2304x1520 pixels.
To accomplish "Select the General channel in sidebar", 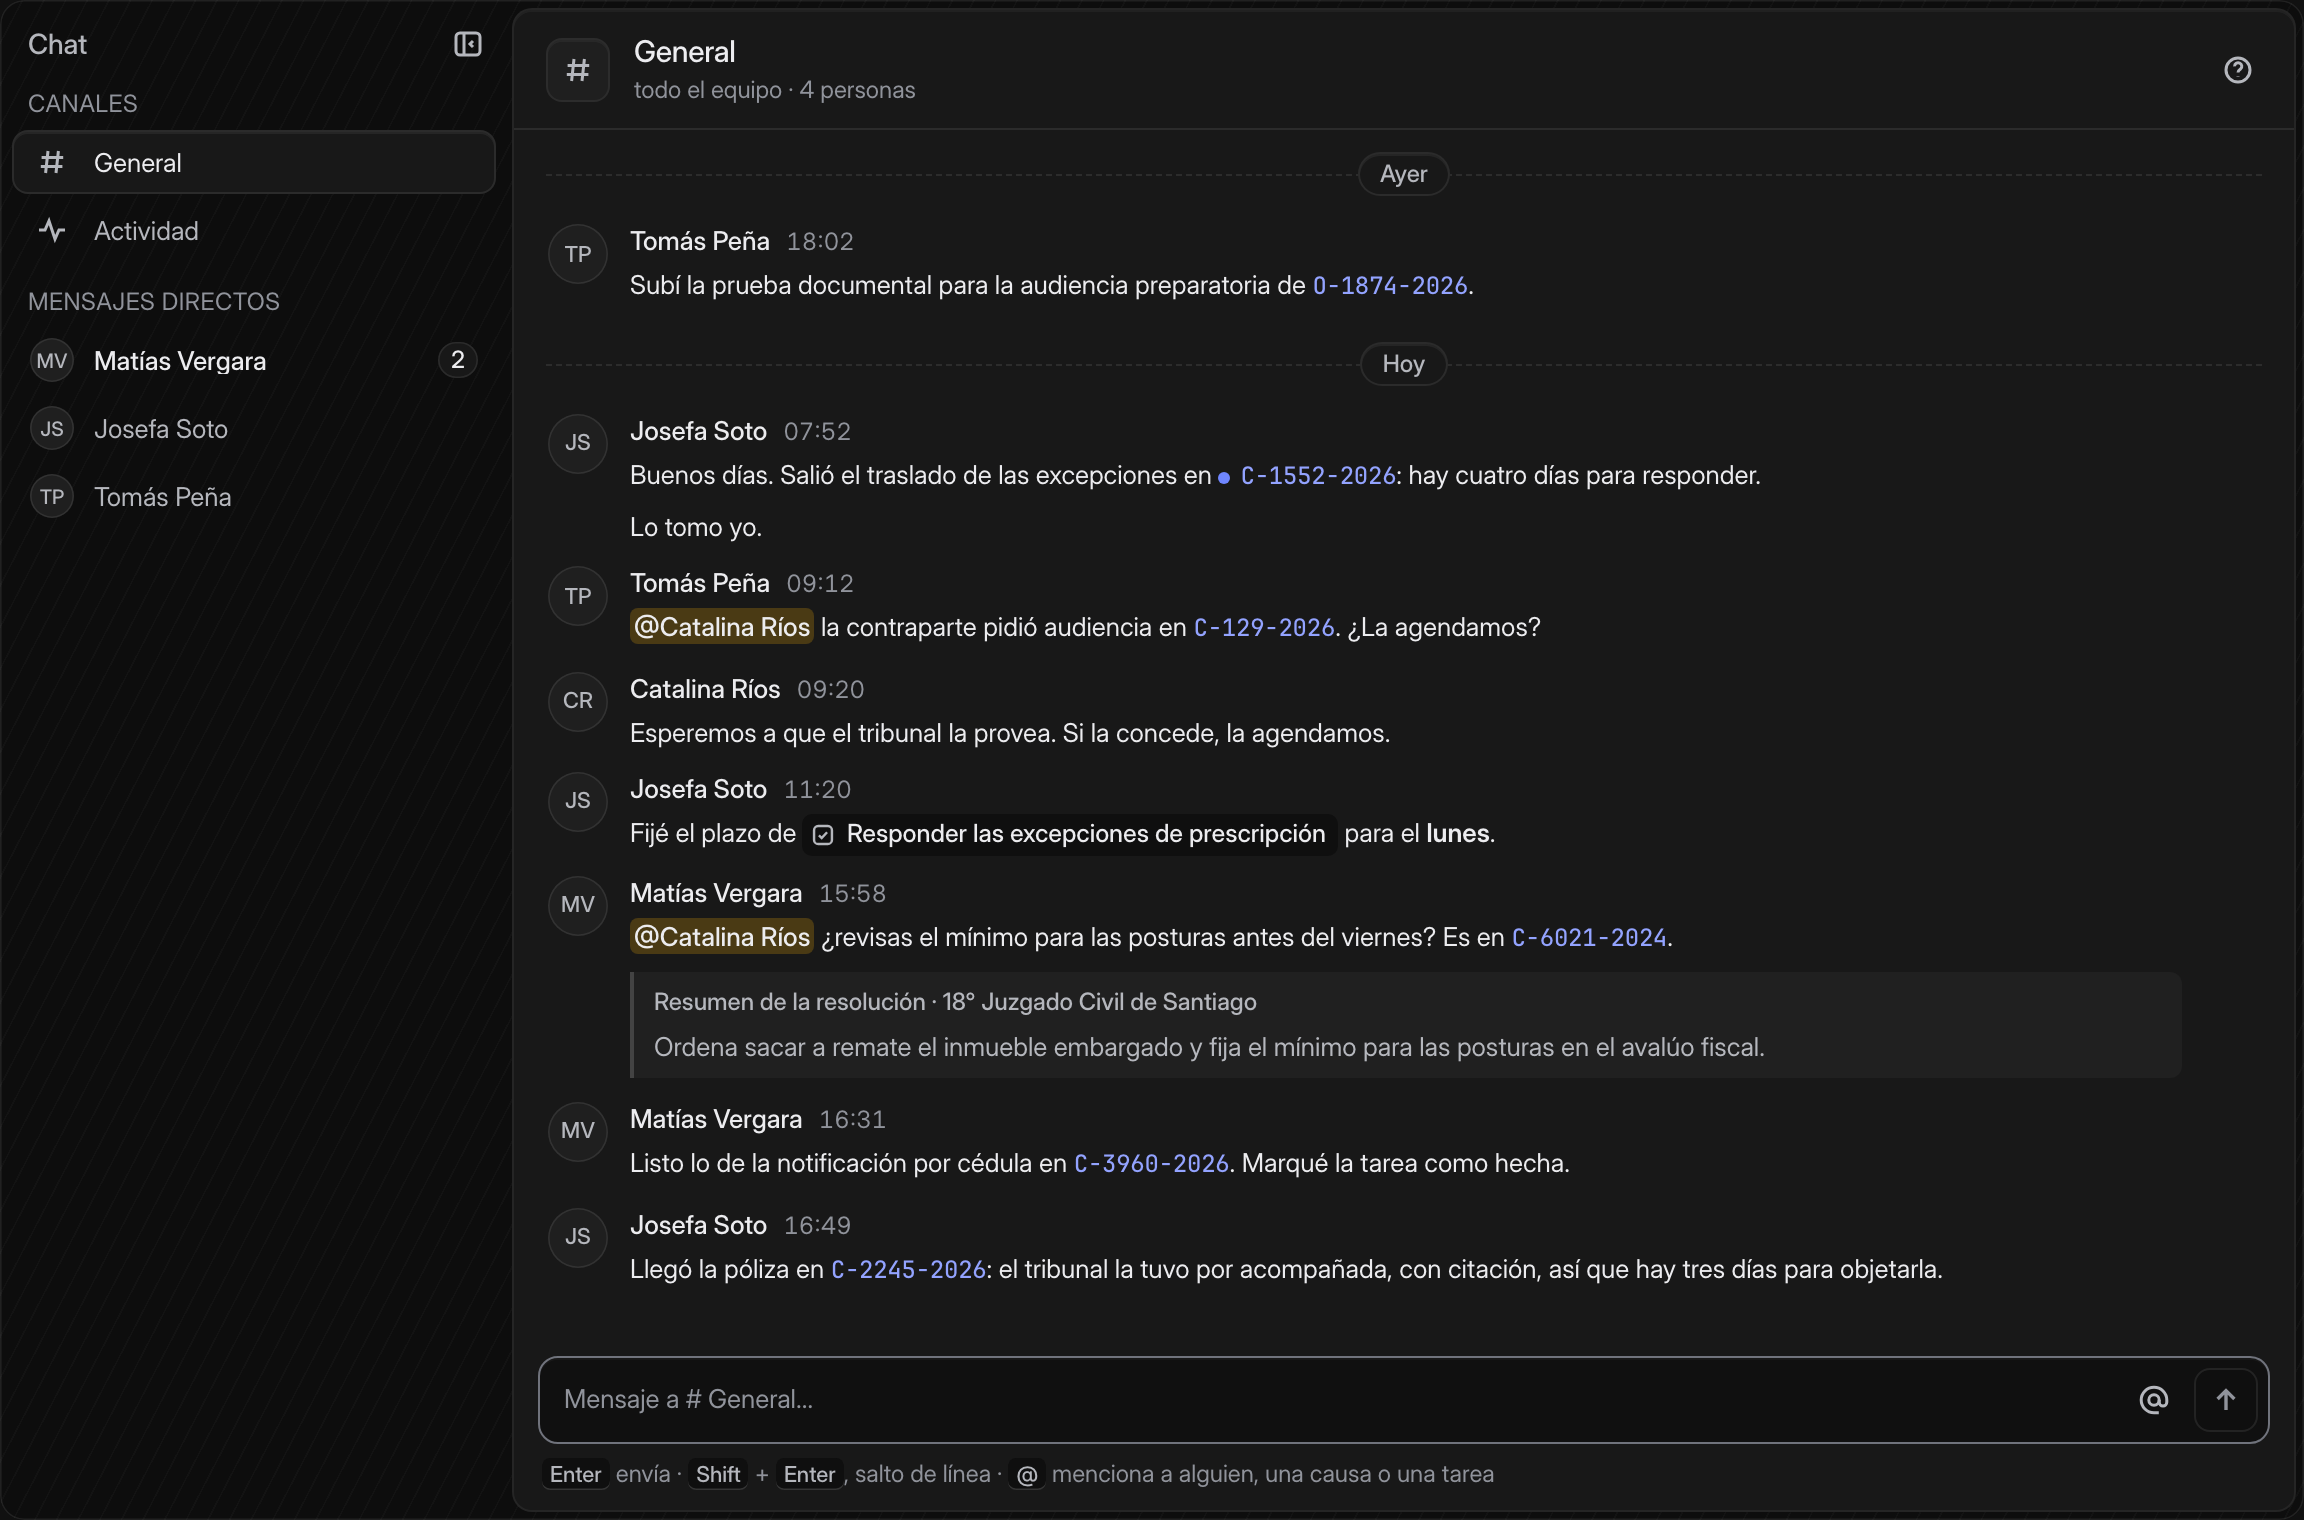I will point(254,162).
